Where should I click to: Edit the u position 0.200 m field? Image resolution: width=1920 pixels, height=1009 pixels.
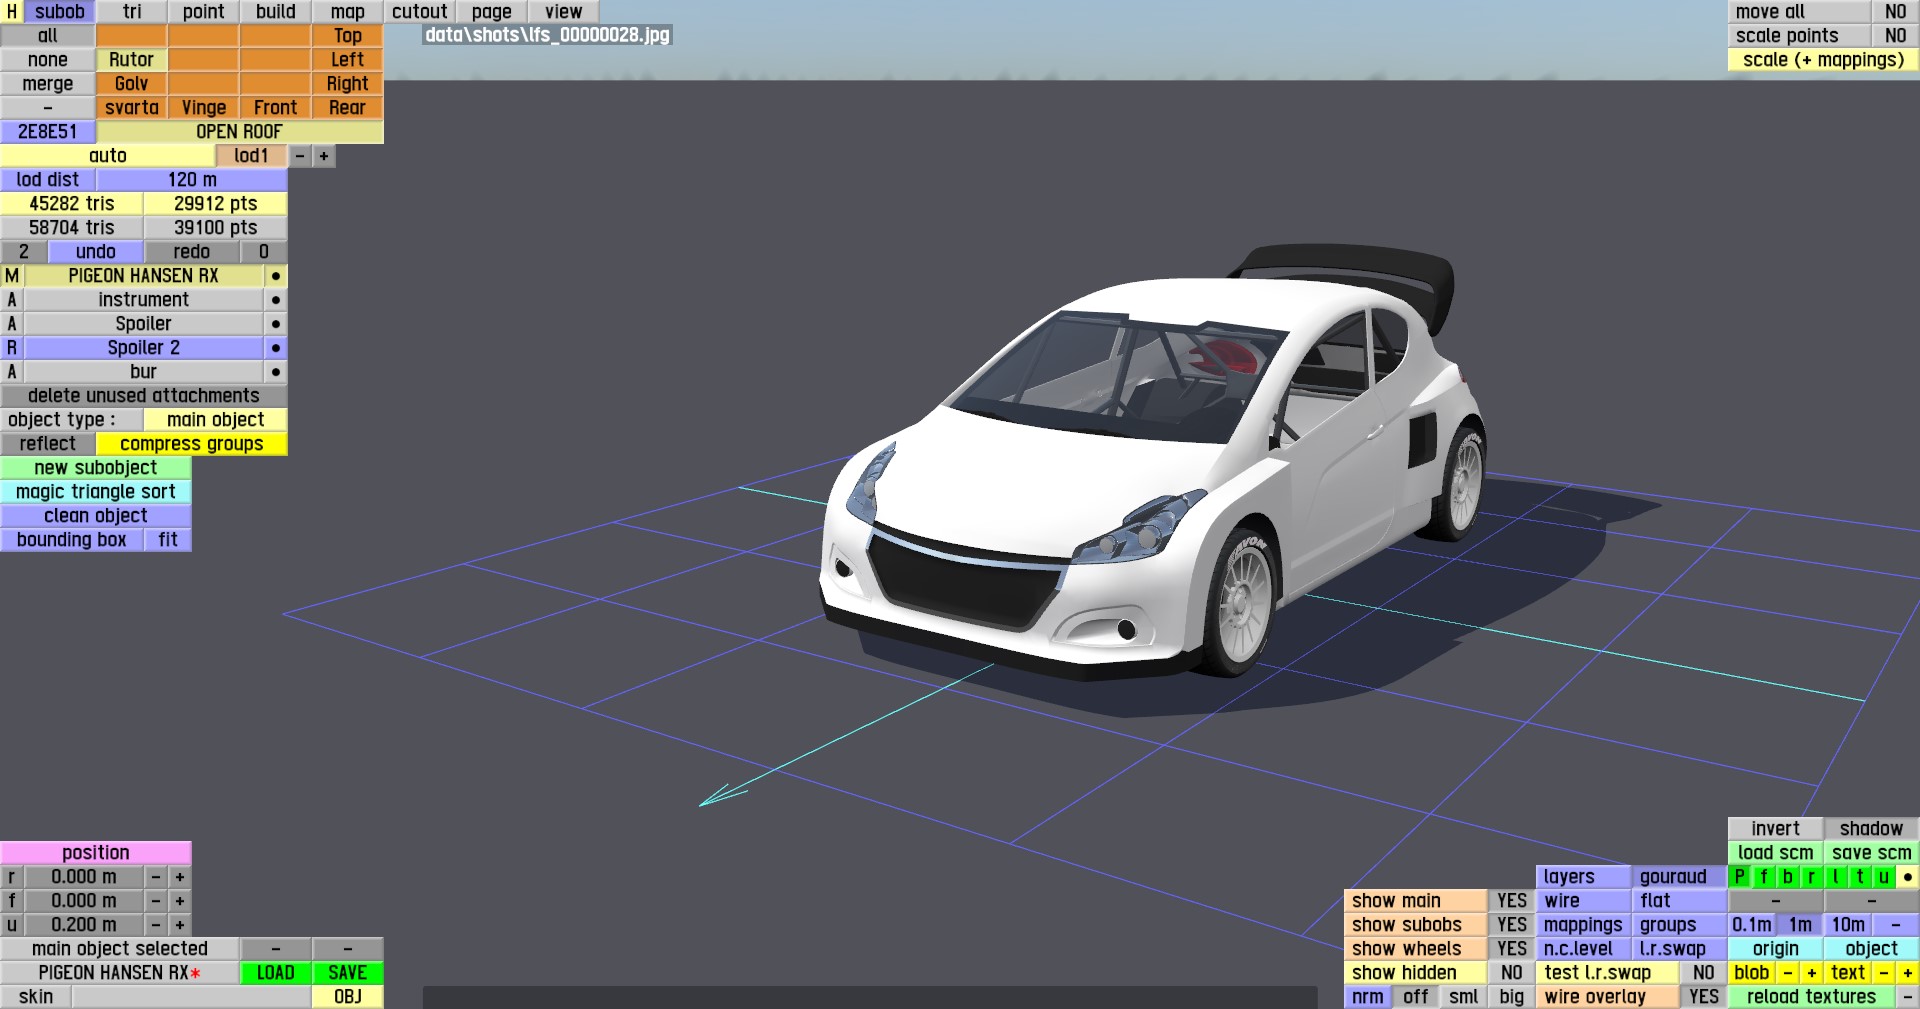click(x=84, y=925)
